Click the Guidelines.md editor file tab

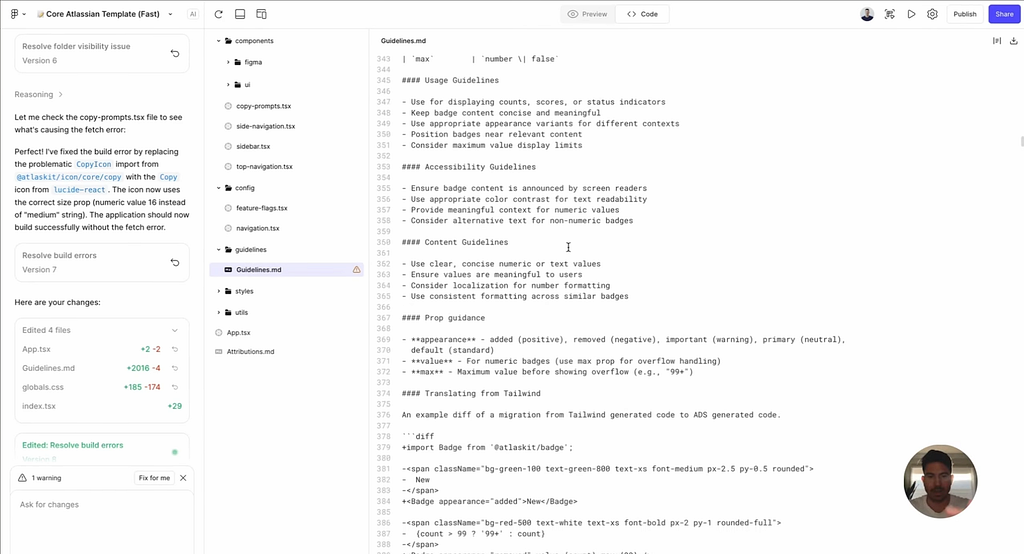click(403, 41)
